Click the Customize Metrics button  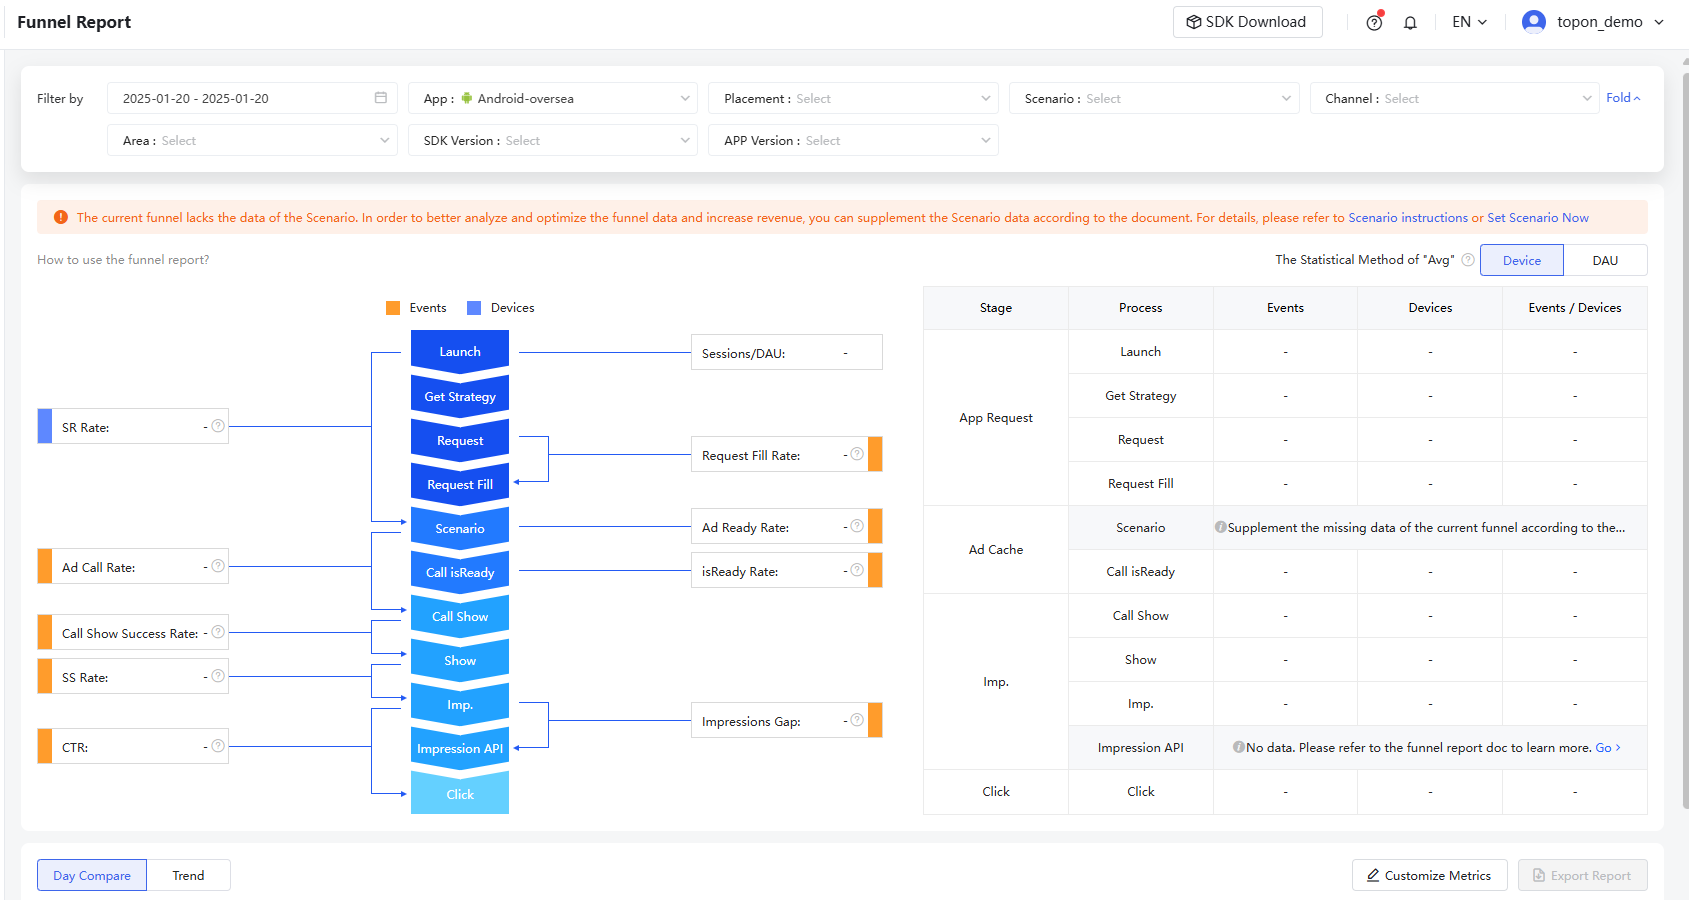(x=1429, y=874)
